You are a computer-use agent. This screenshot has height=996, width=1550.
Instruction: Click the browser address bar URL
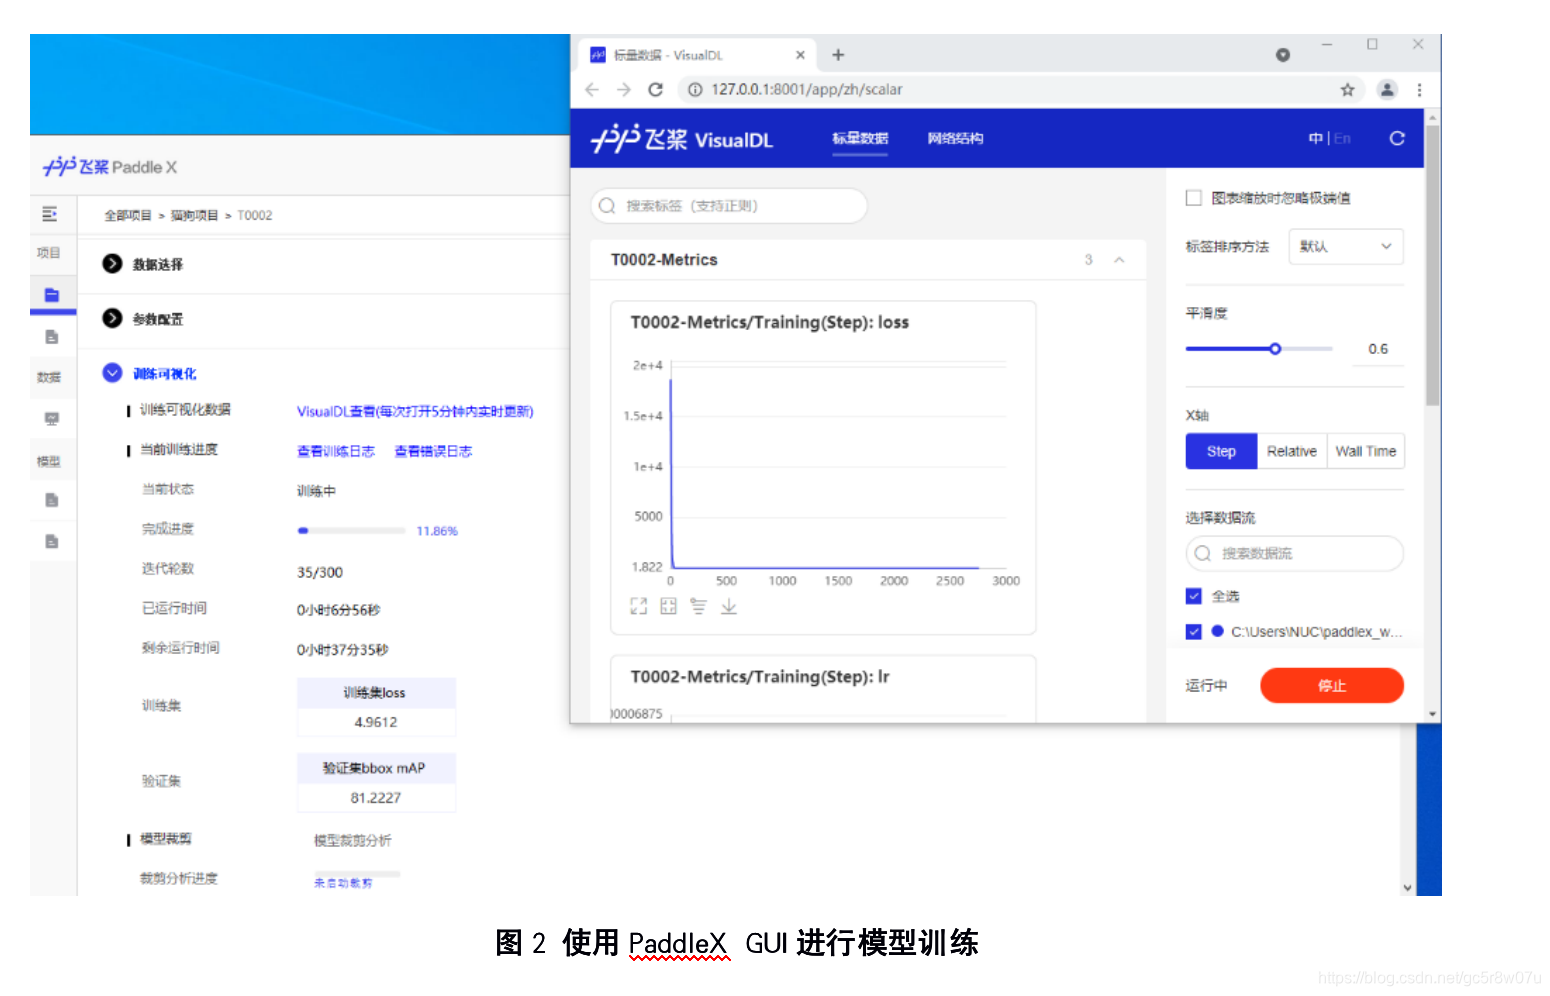806,89
